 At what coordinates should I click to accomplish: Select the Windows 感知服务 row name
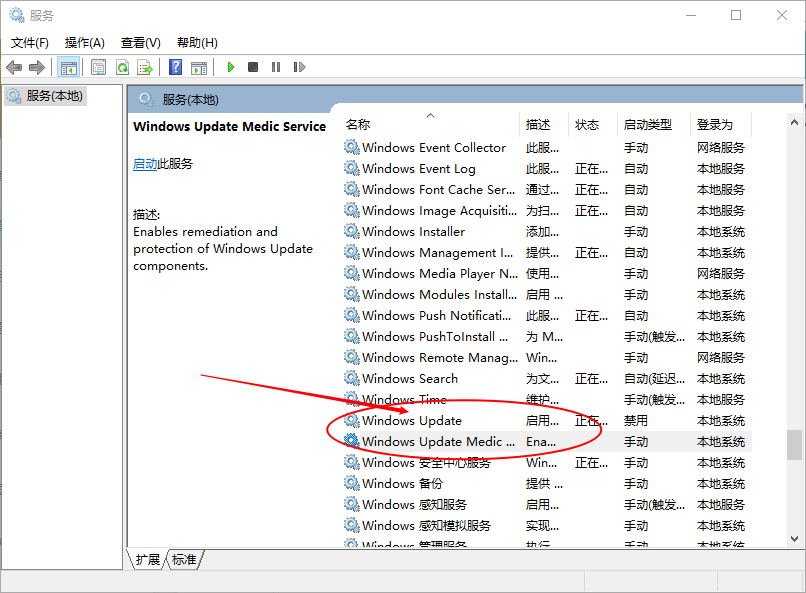coord(414,505)
